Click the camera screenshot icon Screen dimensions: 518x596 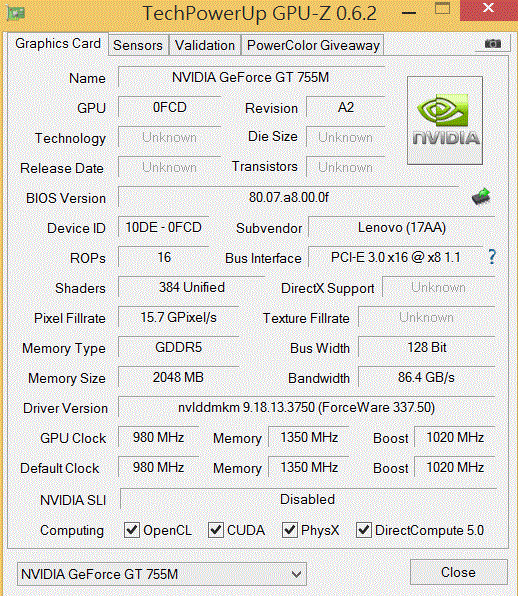(x=493, y=44)
